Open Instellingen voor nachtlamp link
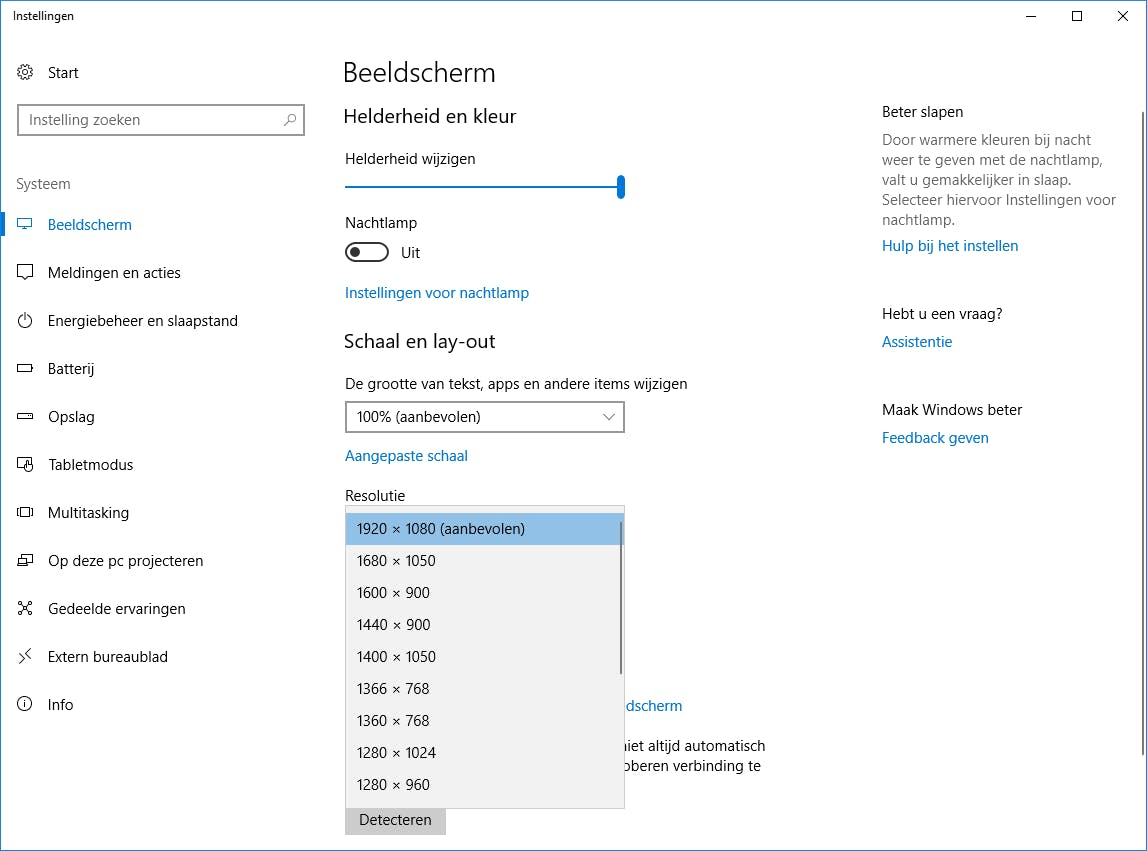 tap(436, 293)
